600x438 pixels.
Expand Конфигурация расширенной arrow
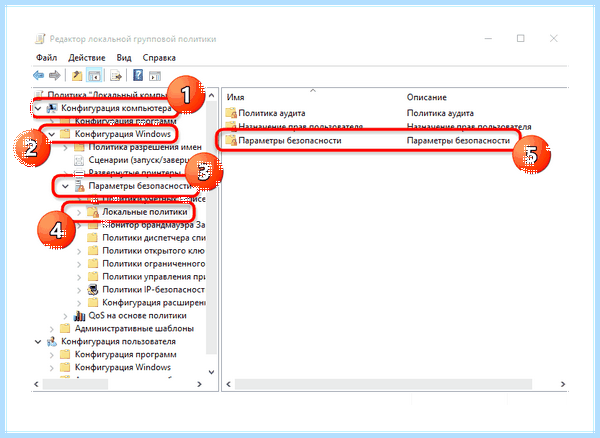coord(79,303)
